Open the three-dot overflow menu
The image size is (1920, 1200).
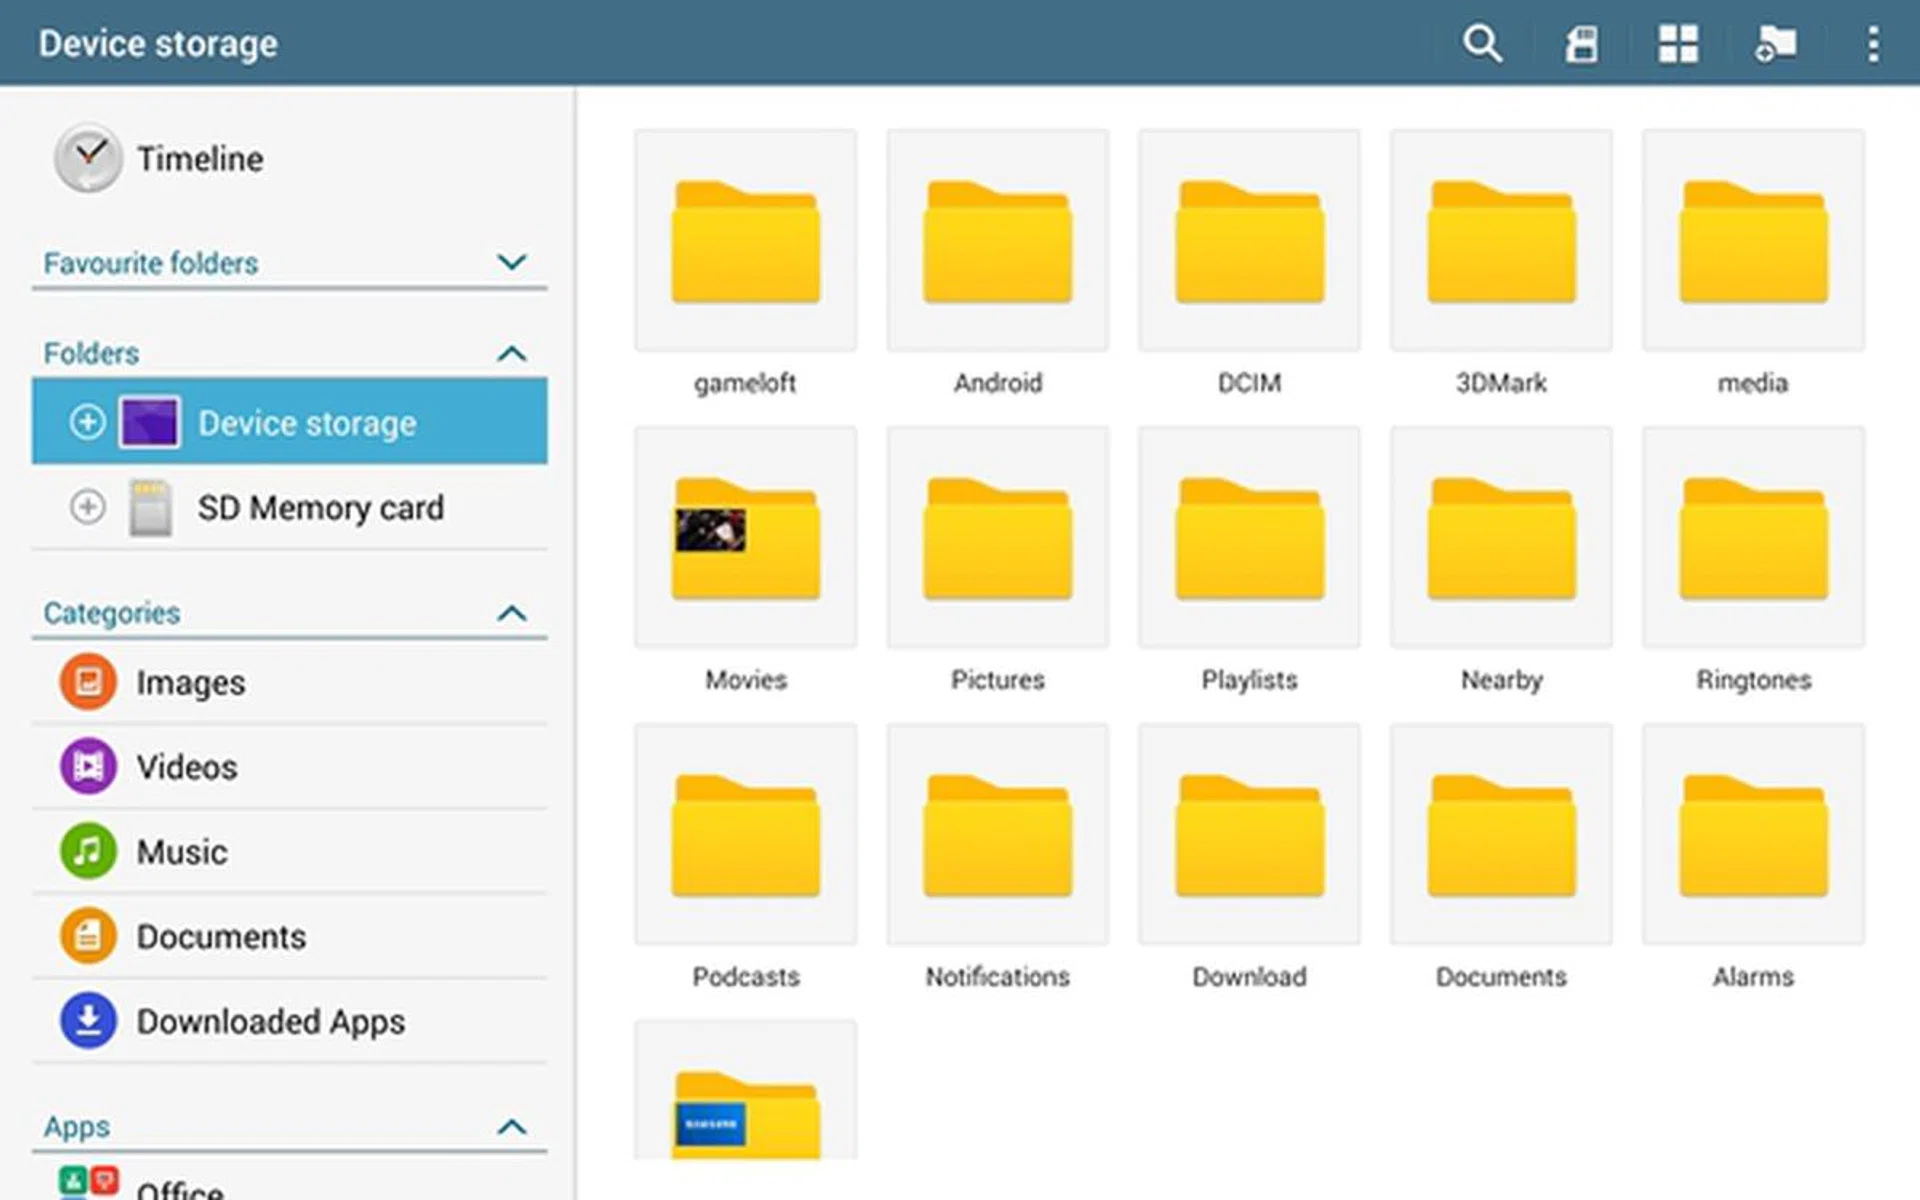[1872, 44]
